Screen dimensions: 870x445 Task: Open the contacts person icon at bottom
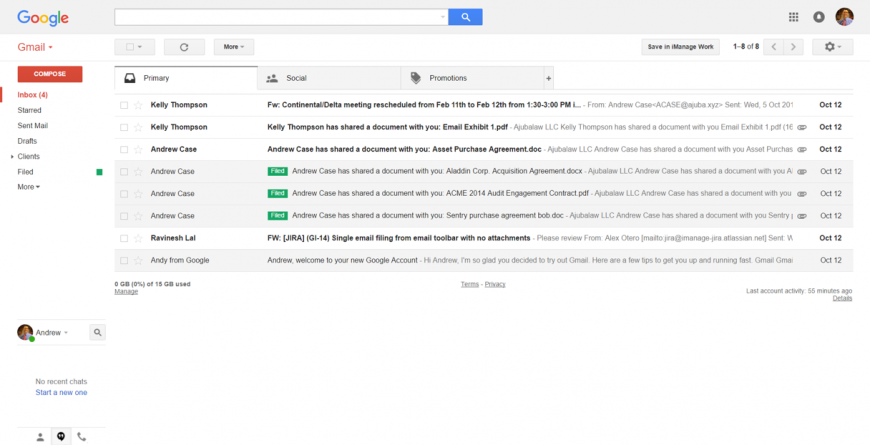41,437
